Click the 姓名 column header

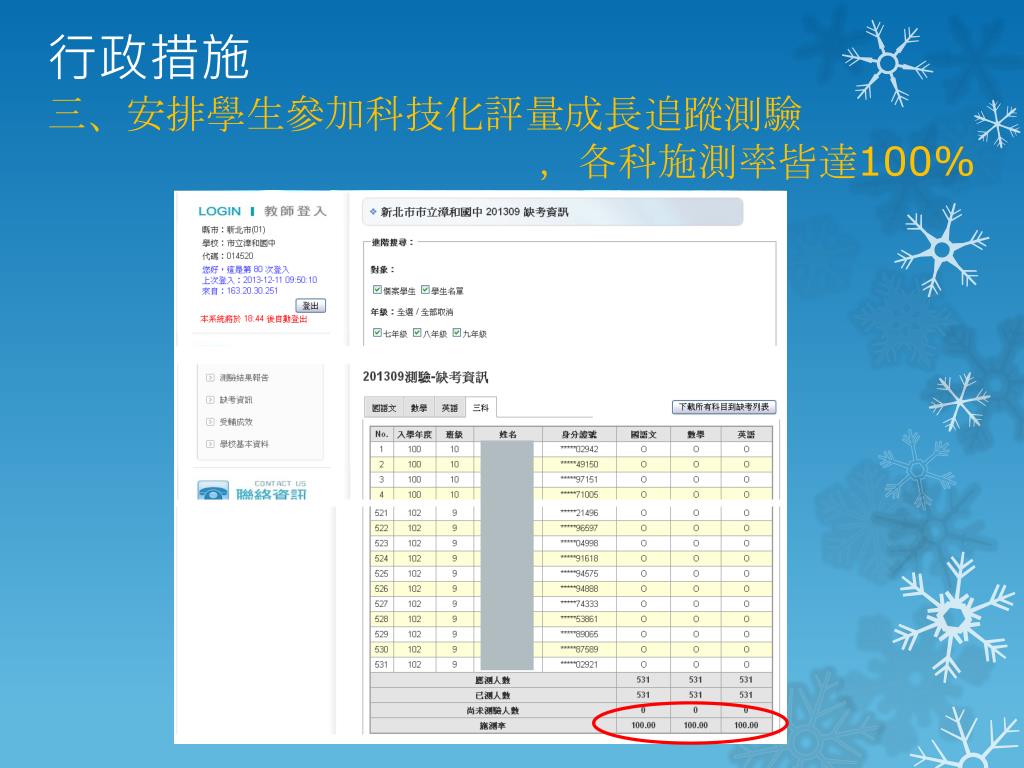point(507,434)
